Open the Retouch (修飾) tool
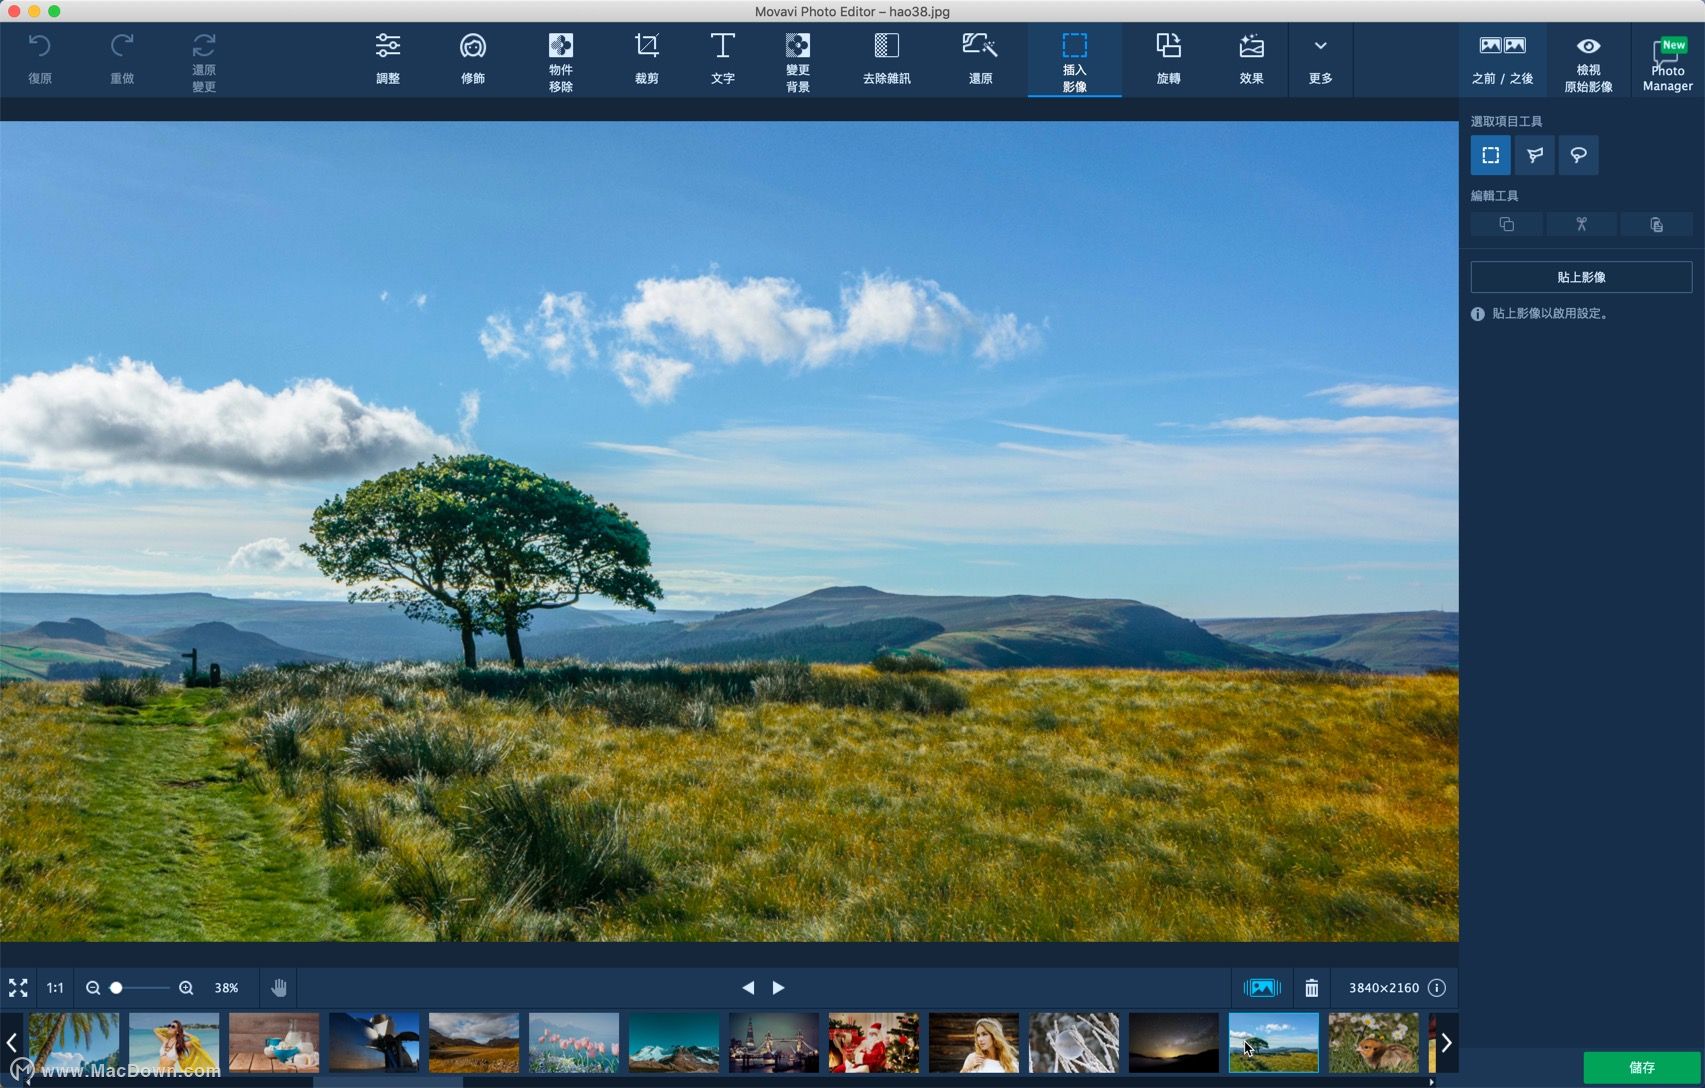 click(x=472, y=58)
